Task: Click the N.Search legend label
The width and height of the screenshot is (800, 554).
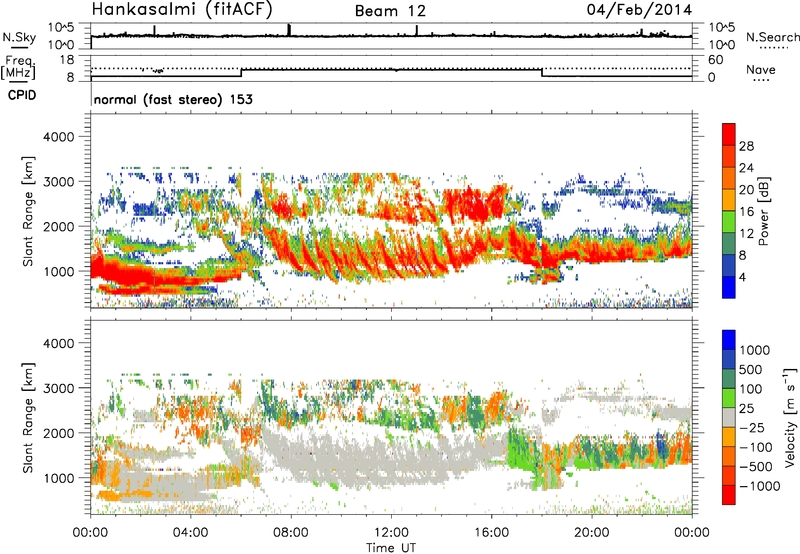Action: tap(773, 37)
